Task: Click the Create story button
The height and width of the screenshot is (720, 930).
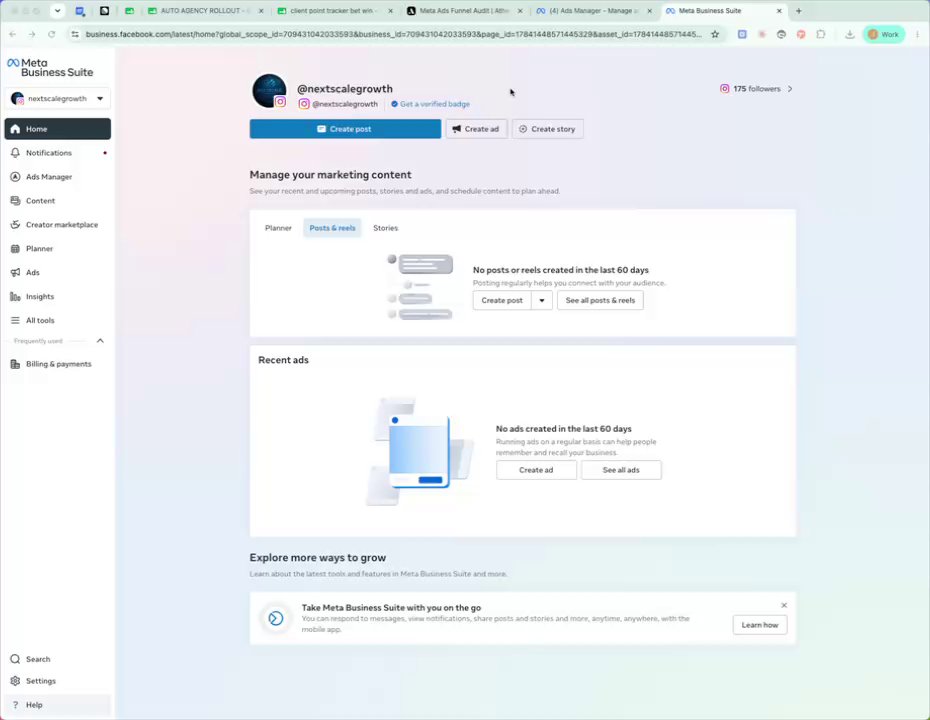Action: tap(547, 129)
